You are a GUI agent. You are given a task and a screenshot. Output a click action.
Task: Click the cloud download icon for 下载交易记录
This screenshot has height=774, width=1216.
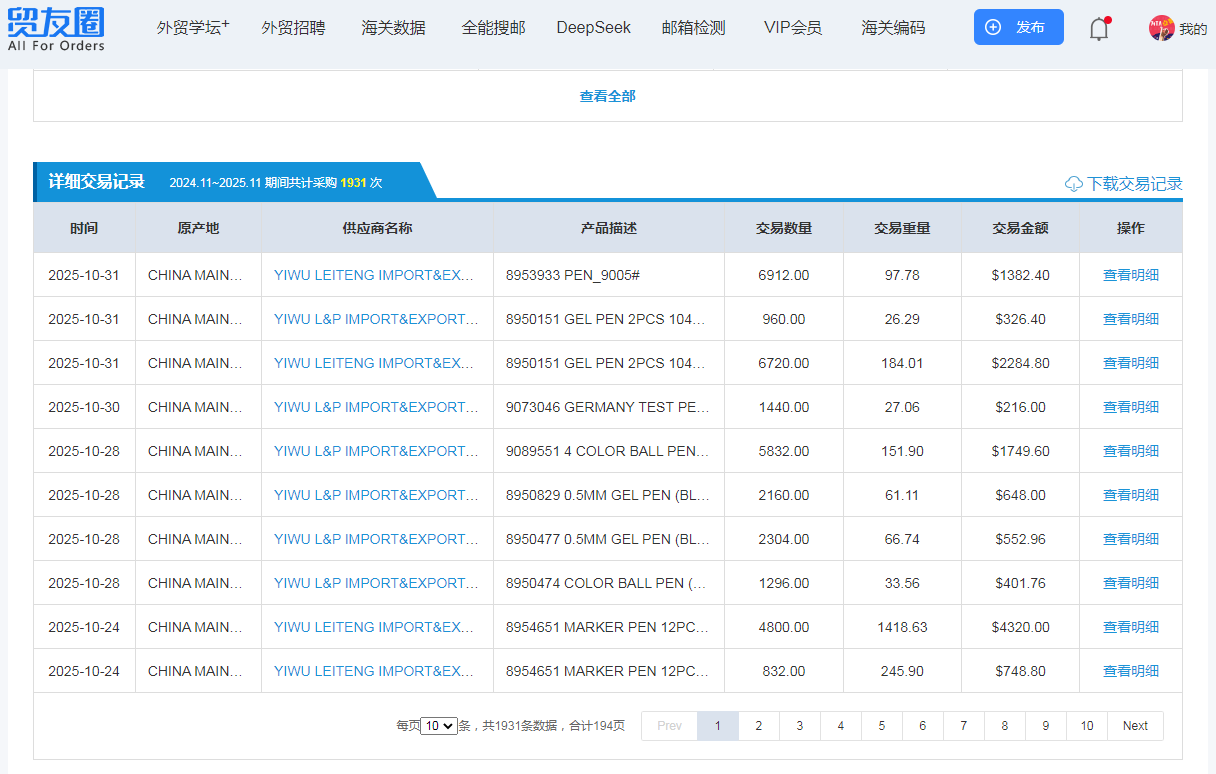point(1074,184)
